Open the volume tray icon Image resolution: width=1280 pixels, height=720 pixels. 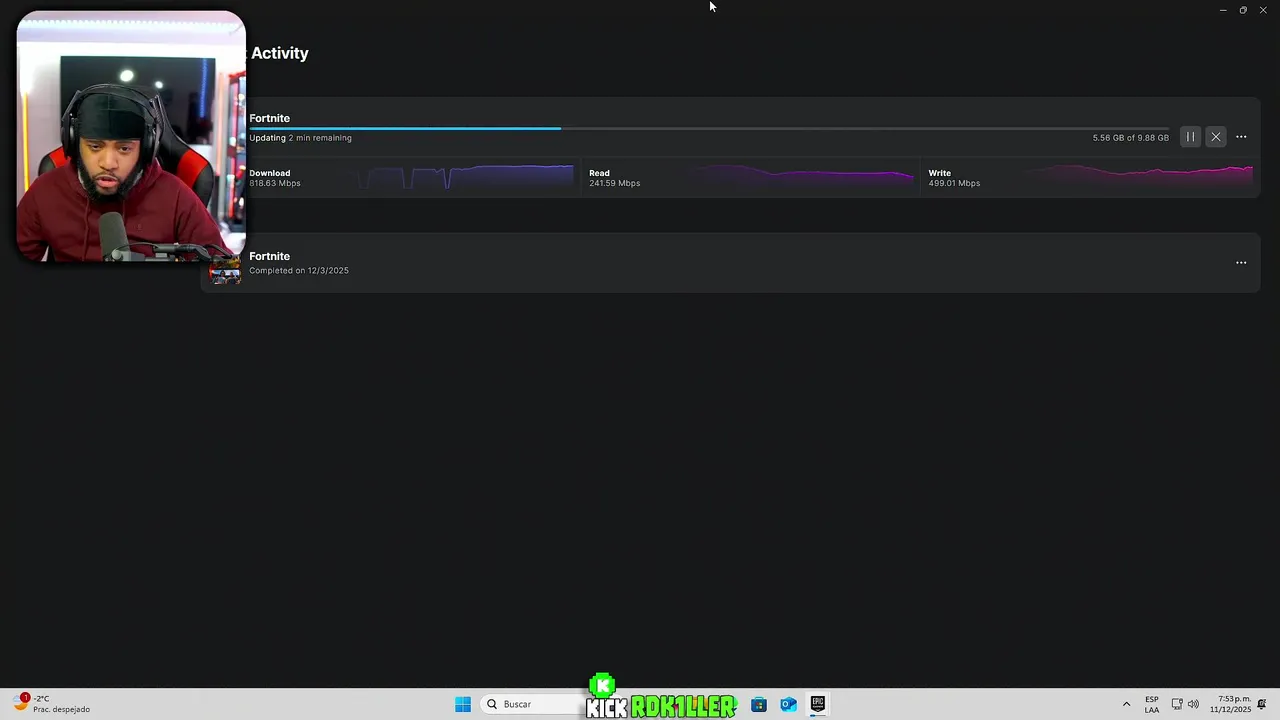[1193, 704]
